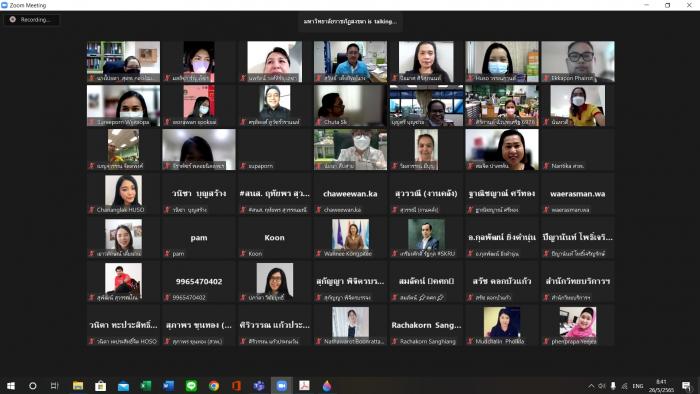Screen dimensions: 700x394
Task: Open the Excel taskbar icon
Action: [x=146, y=386]
